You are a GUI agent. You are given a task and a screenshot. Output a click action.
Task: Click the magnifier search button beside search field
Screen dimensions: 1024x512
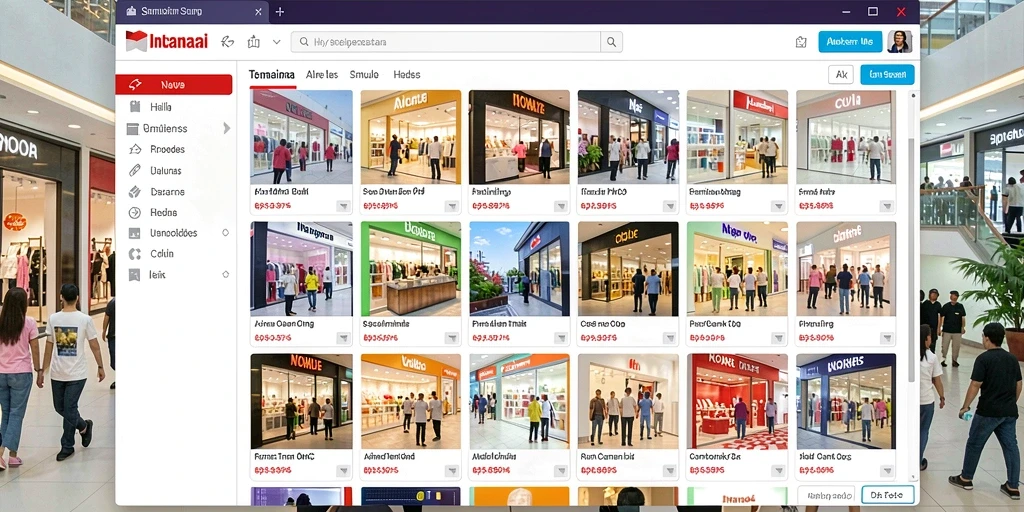(x=611, y=42)
